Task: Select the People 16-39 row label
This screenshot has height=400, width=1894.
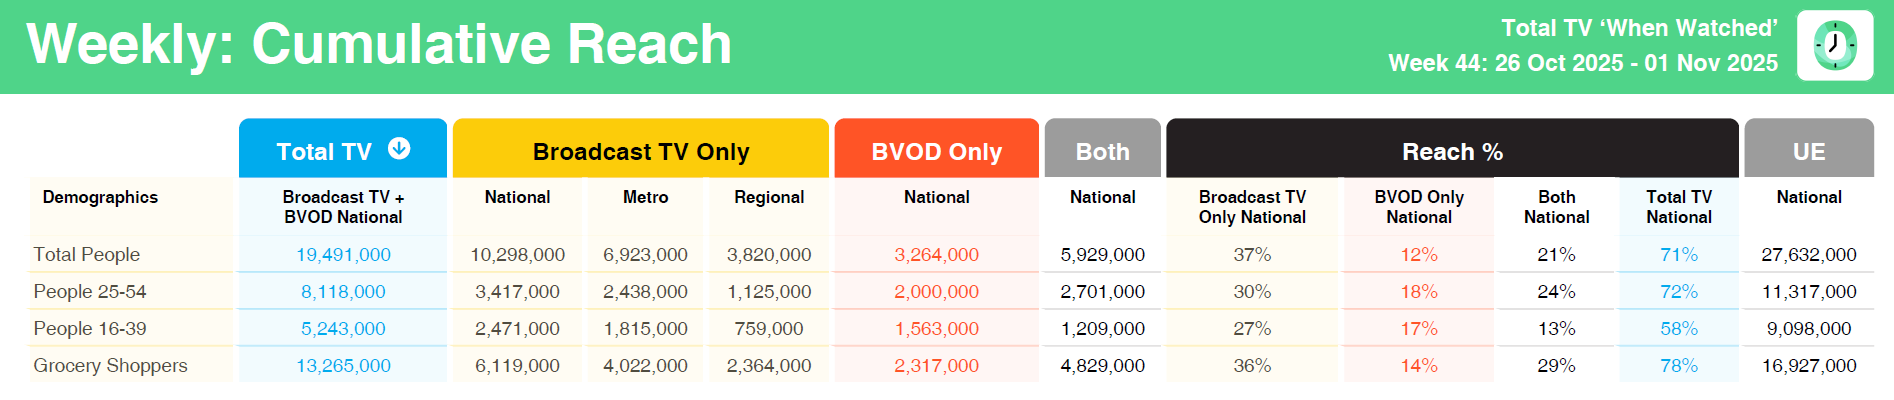Action: point(90,328)
